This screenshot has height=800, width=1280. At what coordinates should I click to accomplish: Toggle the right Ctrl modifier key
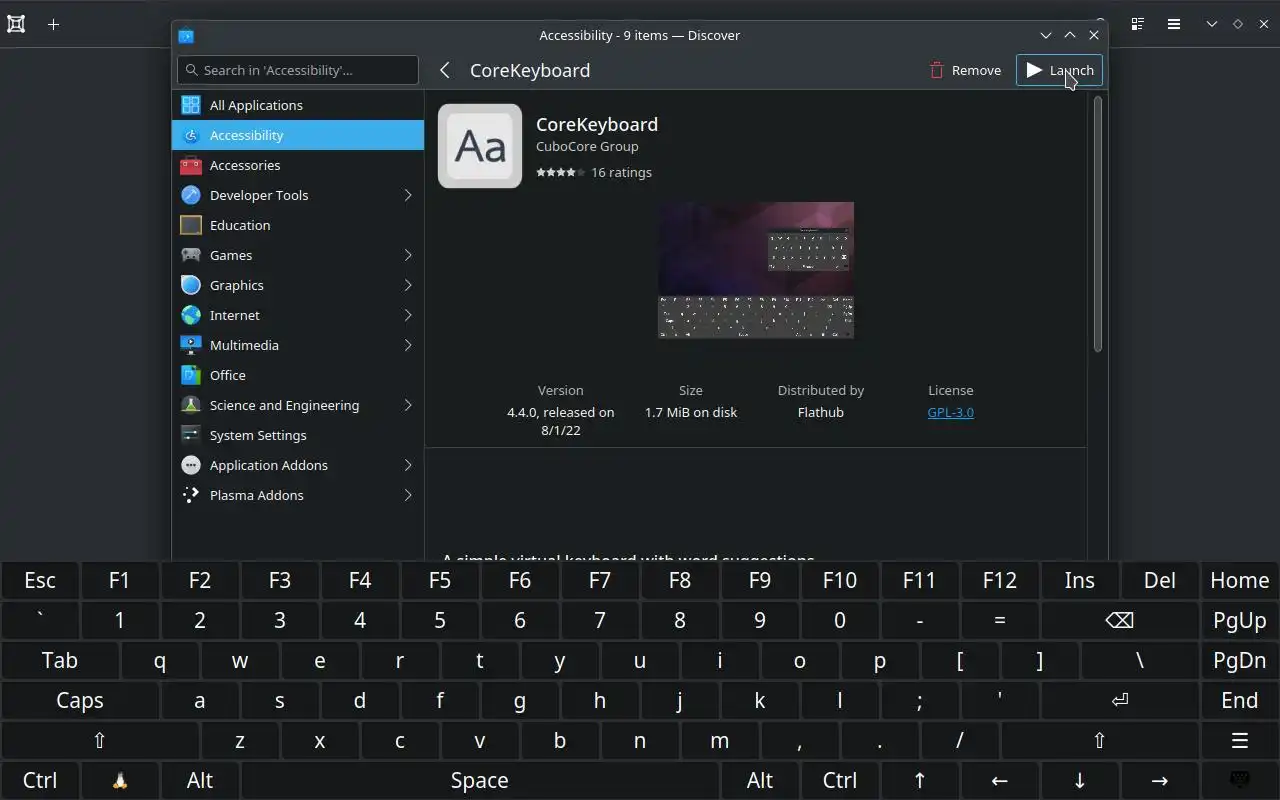point(840,780)
